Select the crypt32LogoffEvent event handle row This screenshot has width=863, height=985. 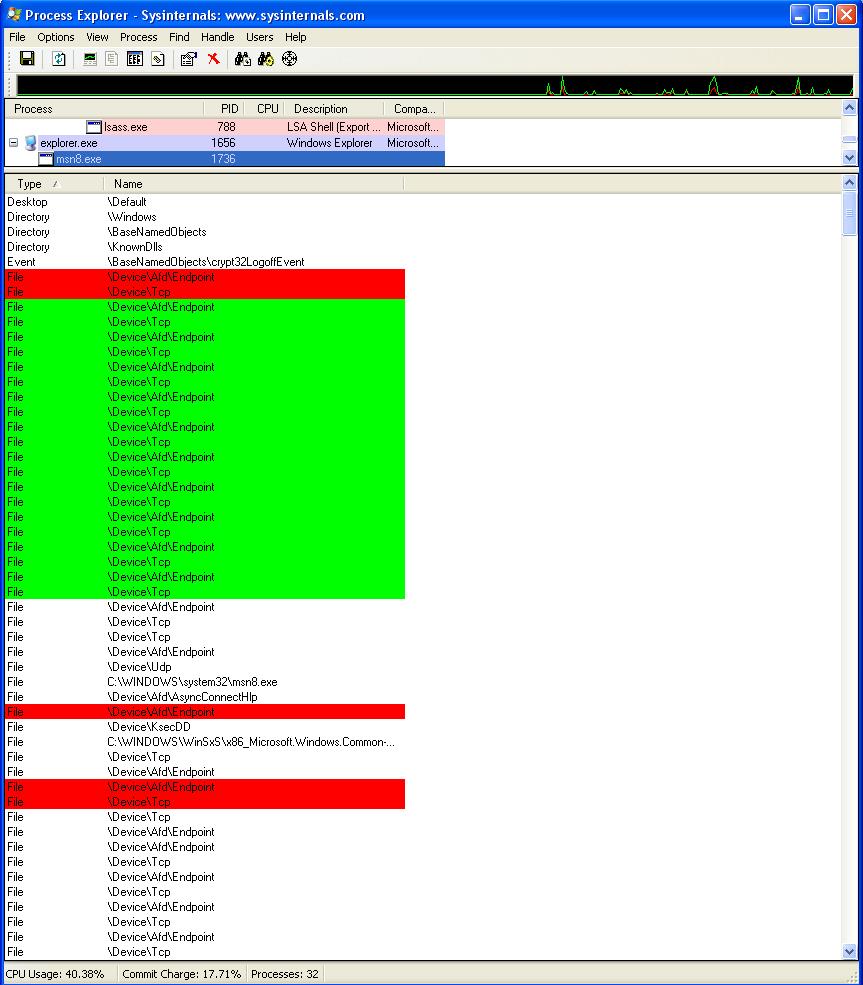tap(205, 262)
